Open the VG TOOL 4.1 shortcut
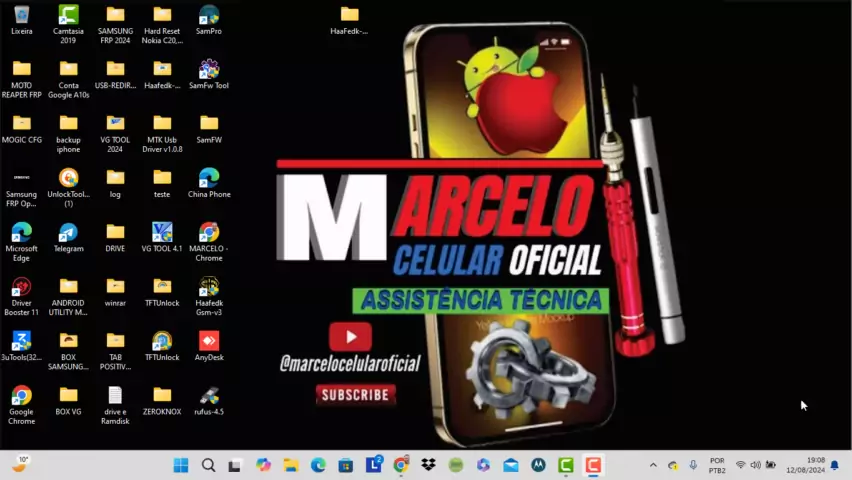The width and height of the screenshot is (852, 480). (x=162, y=233)
